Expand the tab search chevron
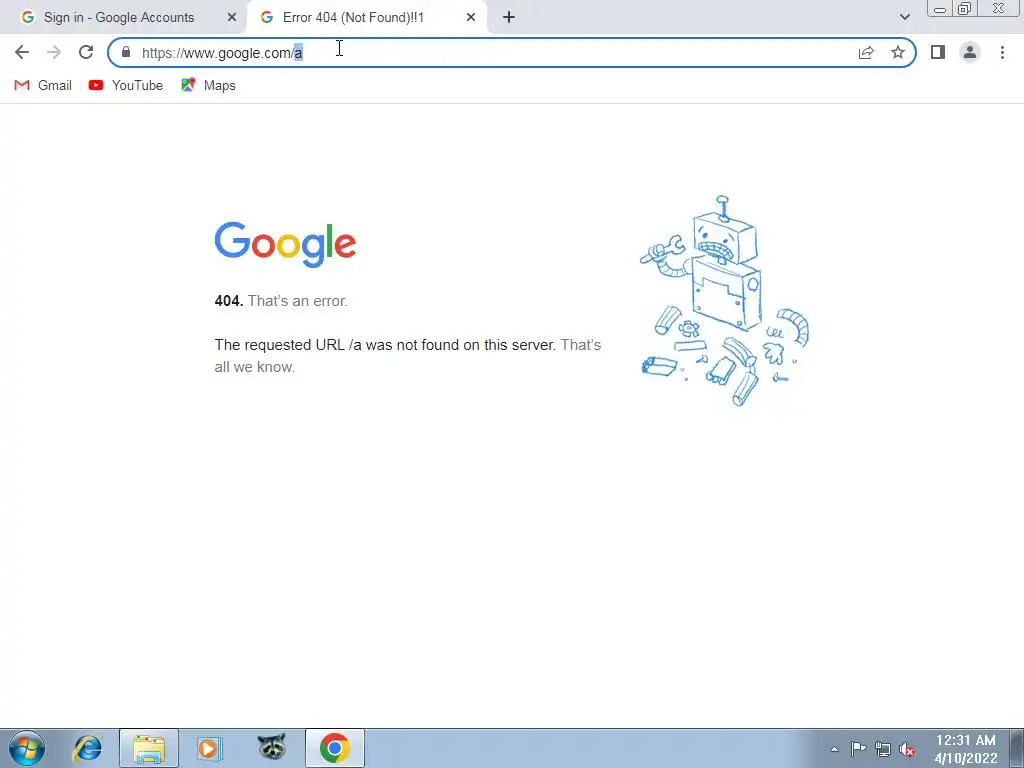 904,18
